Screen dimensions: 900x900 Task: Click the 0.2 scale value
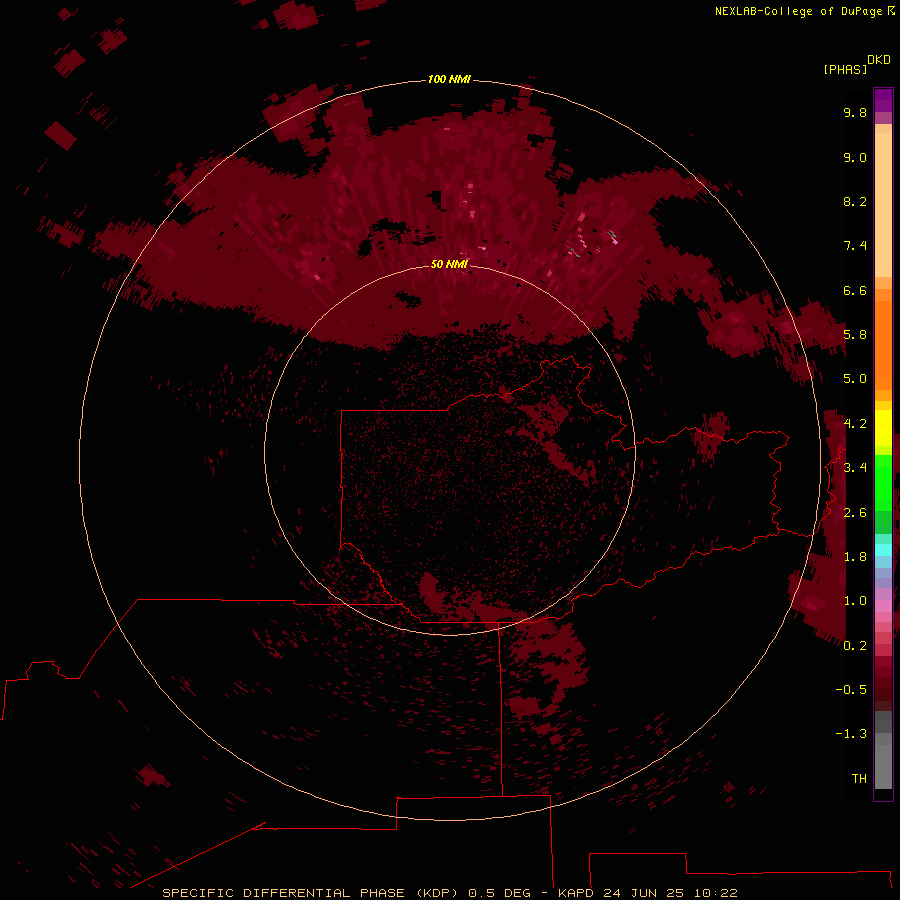(x=855, y=646)
